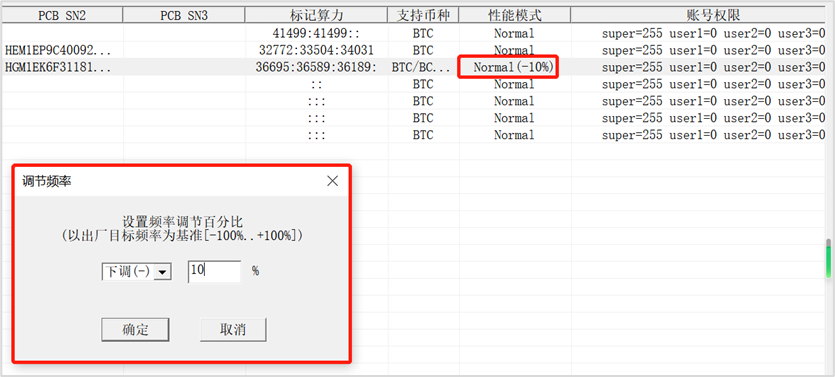The image size is (835, 377).
Task: Select the 32772:33504:34031 hashrate cell
Action: point(316,51)
